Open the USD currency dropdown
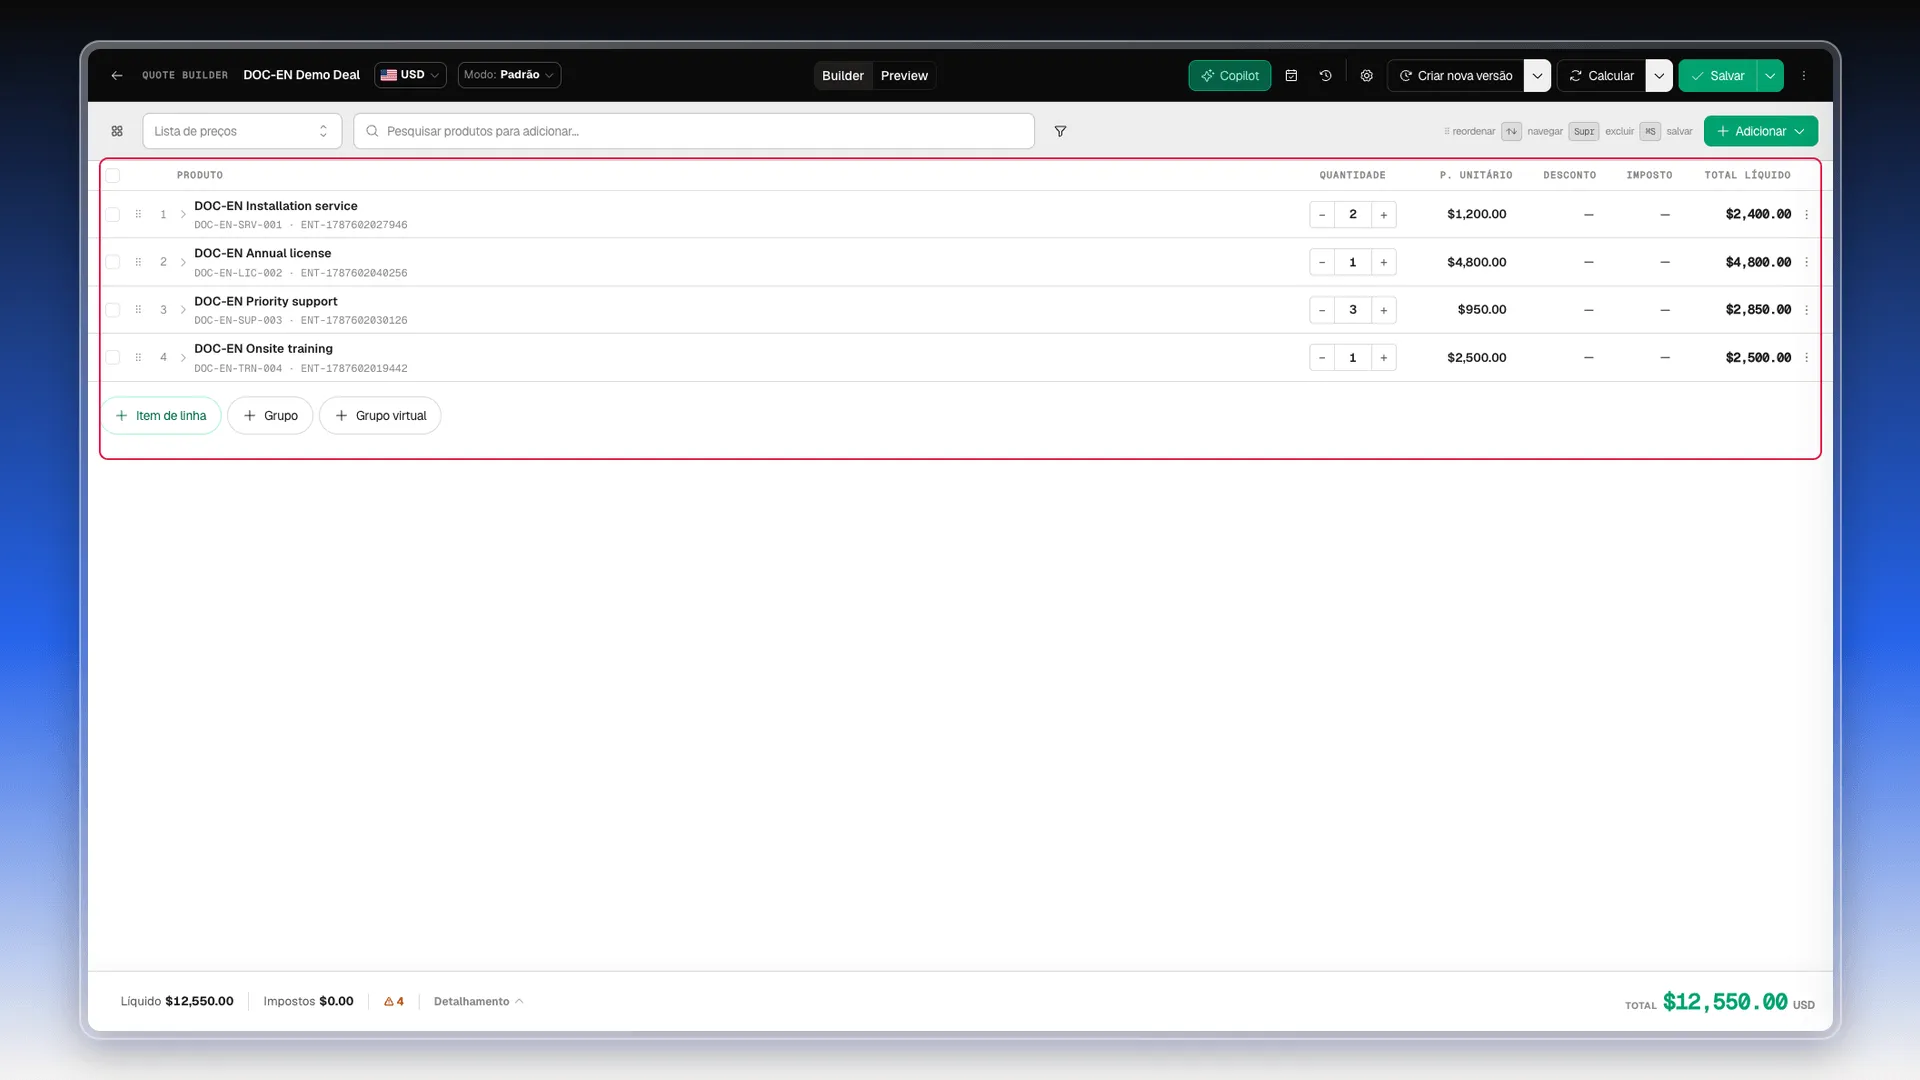 tap(410, 75)
